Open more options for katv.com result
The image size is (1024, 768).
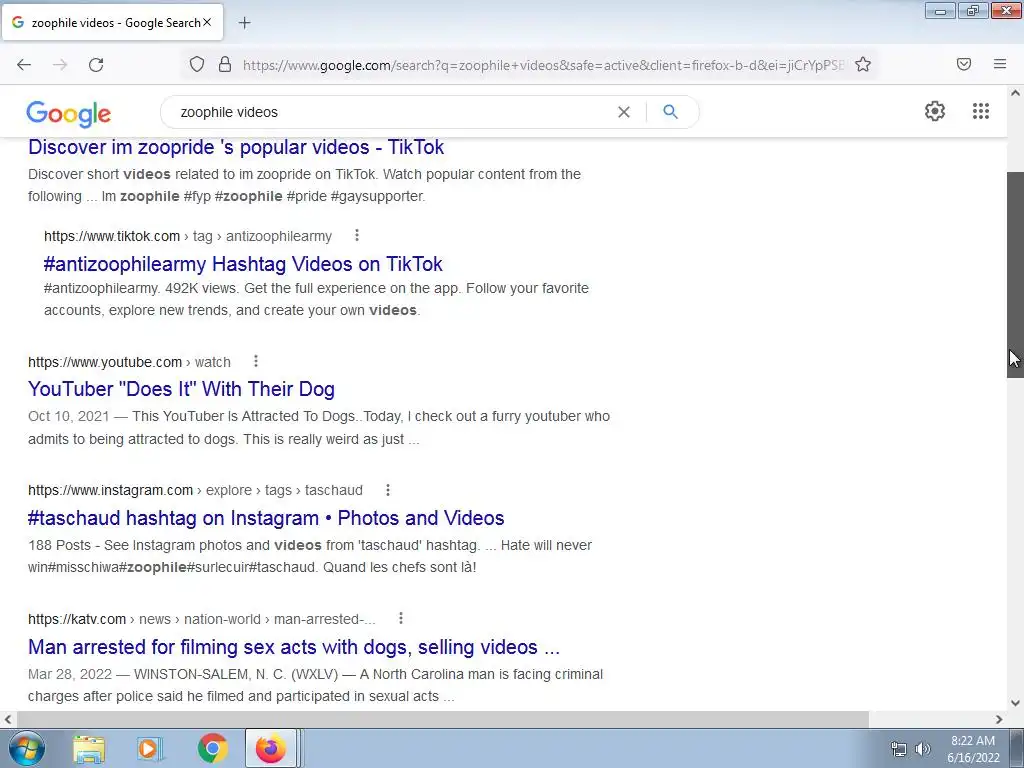pos(401,618)
